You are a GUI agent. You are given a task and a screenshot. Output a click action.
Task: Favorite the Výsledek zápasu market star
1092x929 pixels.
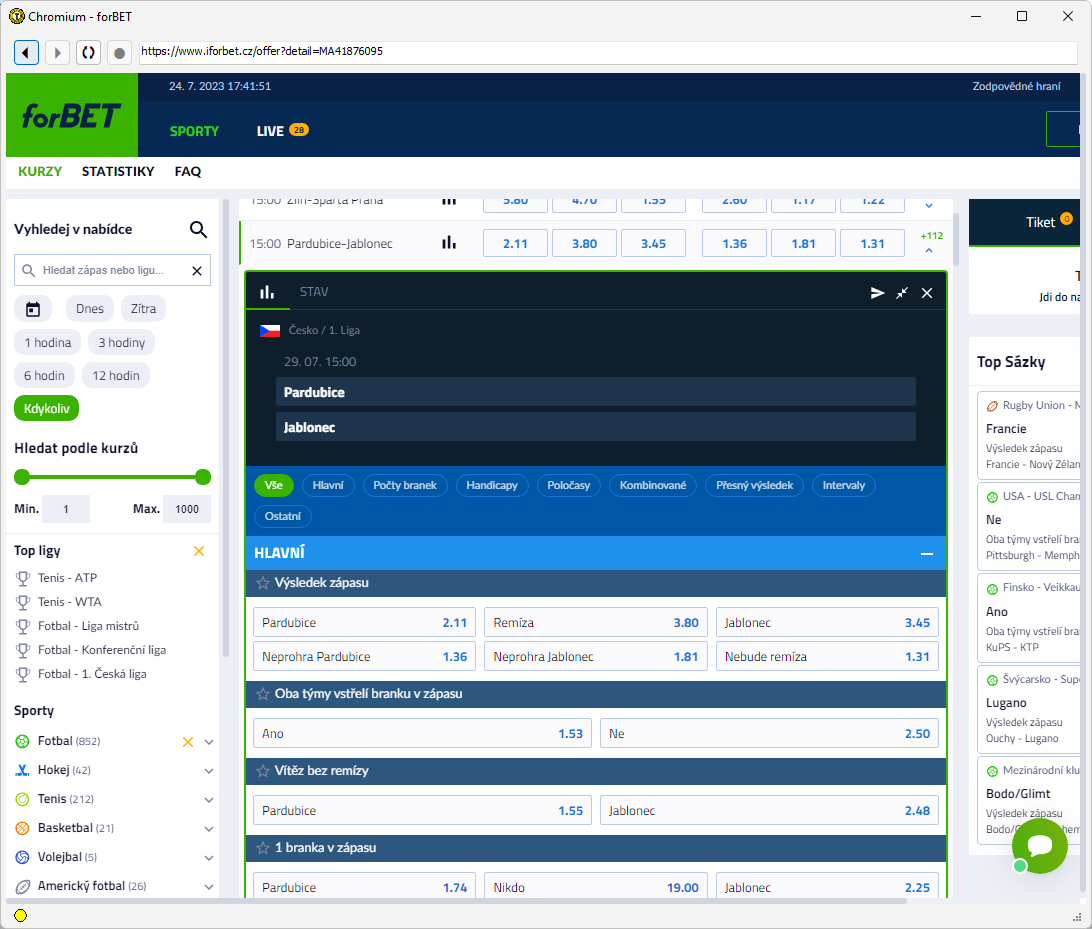[263, 583]
